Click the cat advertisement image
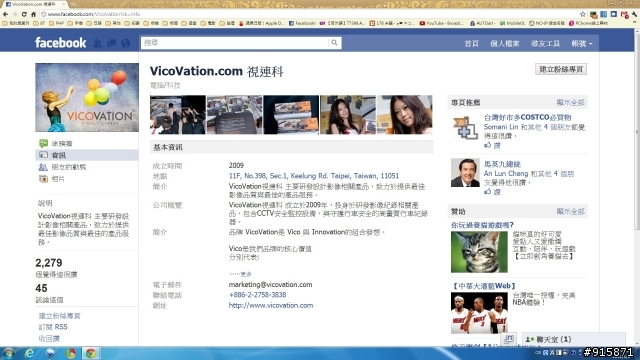 pos(479,252)
